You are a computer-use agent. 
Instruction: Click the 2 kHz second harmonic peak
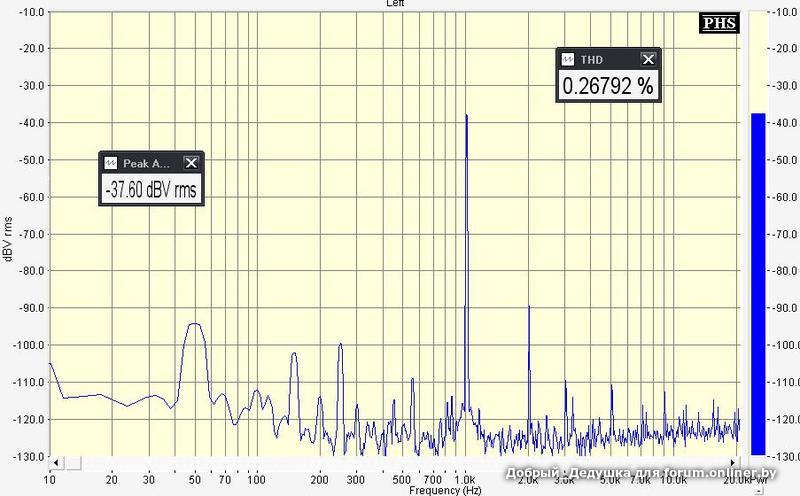(529, 307)
